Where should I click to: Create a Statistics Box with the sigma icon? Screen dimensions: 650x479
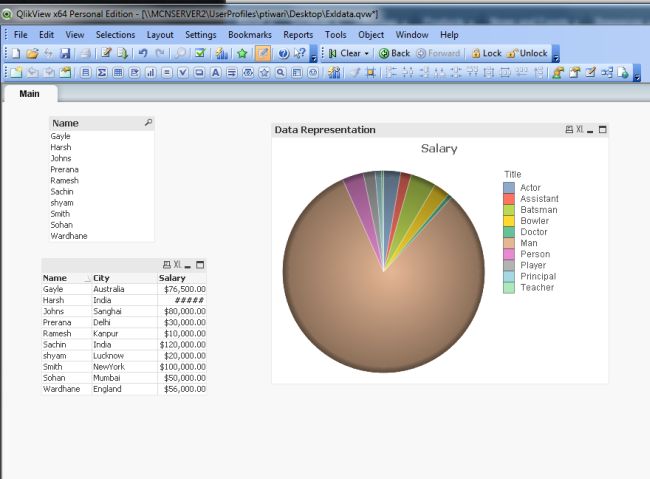pyautogui.click(x=102, y=73)
